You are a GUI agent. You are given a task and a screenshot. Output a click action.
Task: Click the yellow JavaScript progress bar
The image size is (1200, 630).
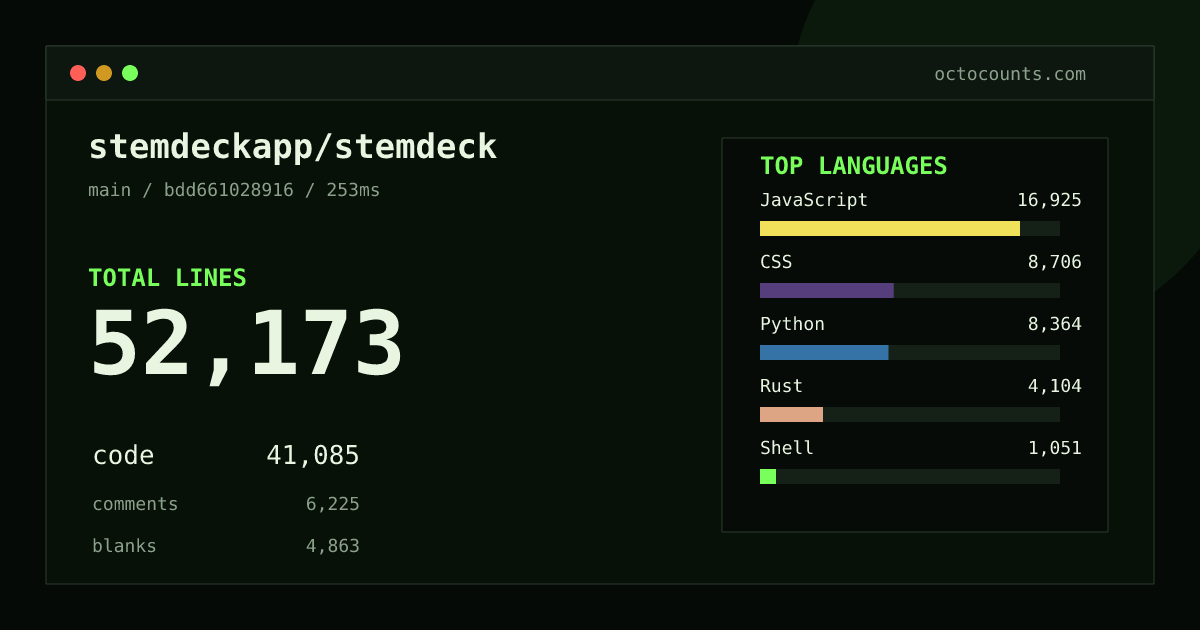[x=890, y=228]
